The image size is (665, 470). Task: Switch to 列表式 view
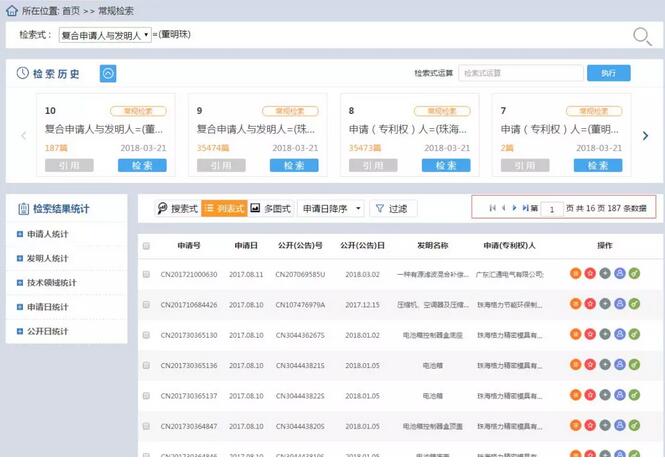click(x=224, y=208)
